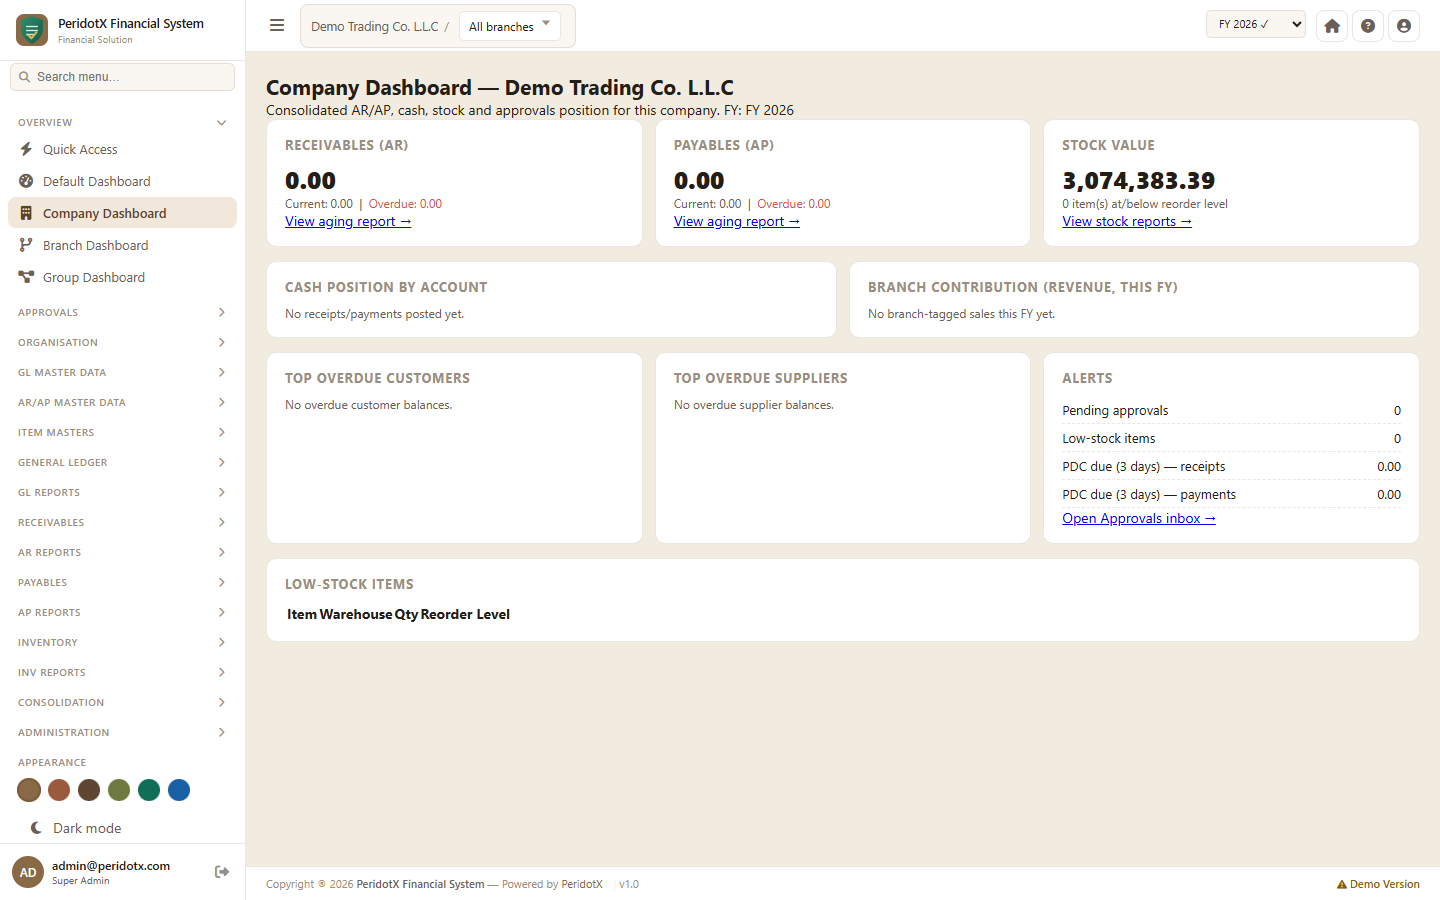
Task: Expand the Consolidation section
Action: (122, 702)
